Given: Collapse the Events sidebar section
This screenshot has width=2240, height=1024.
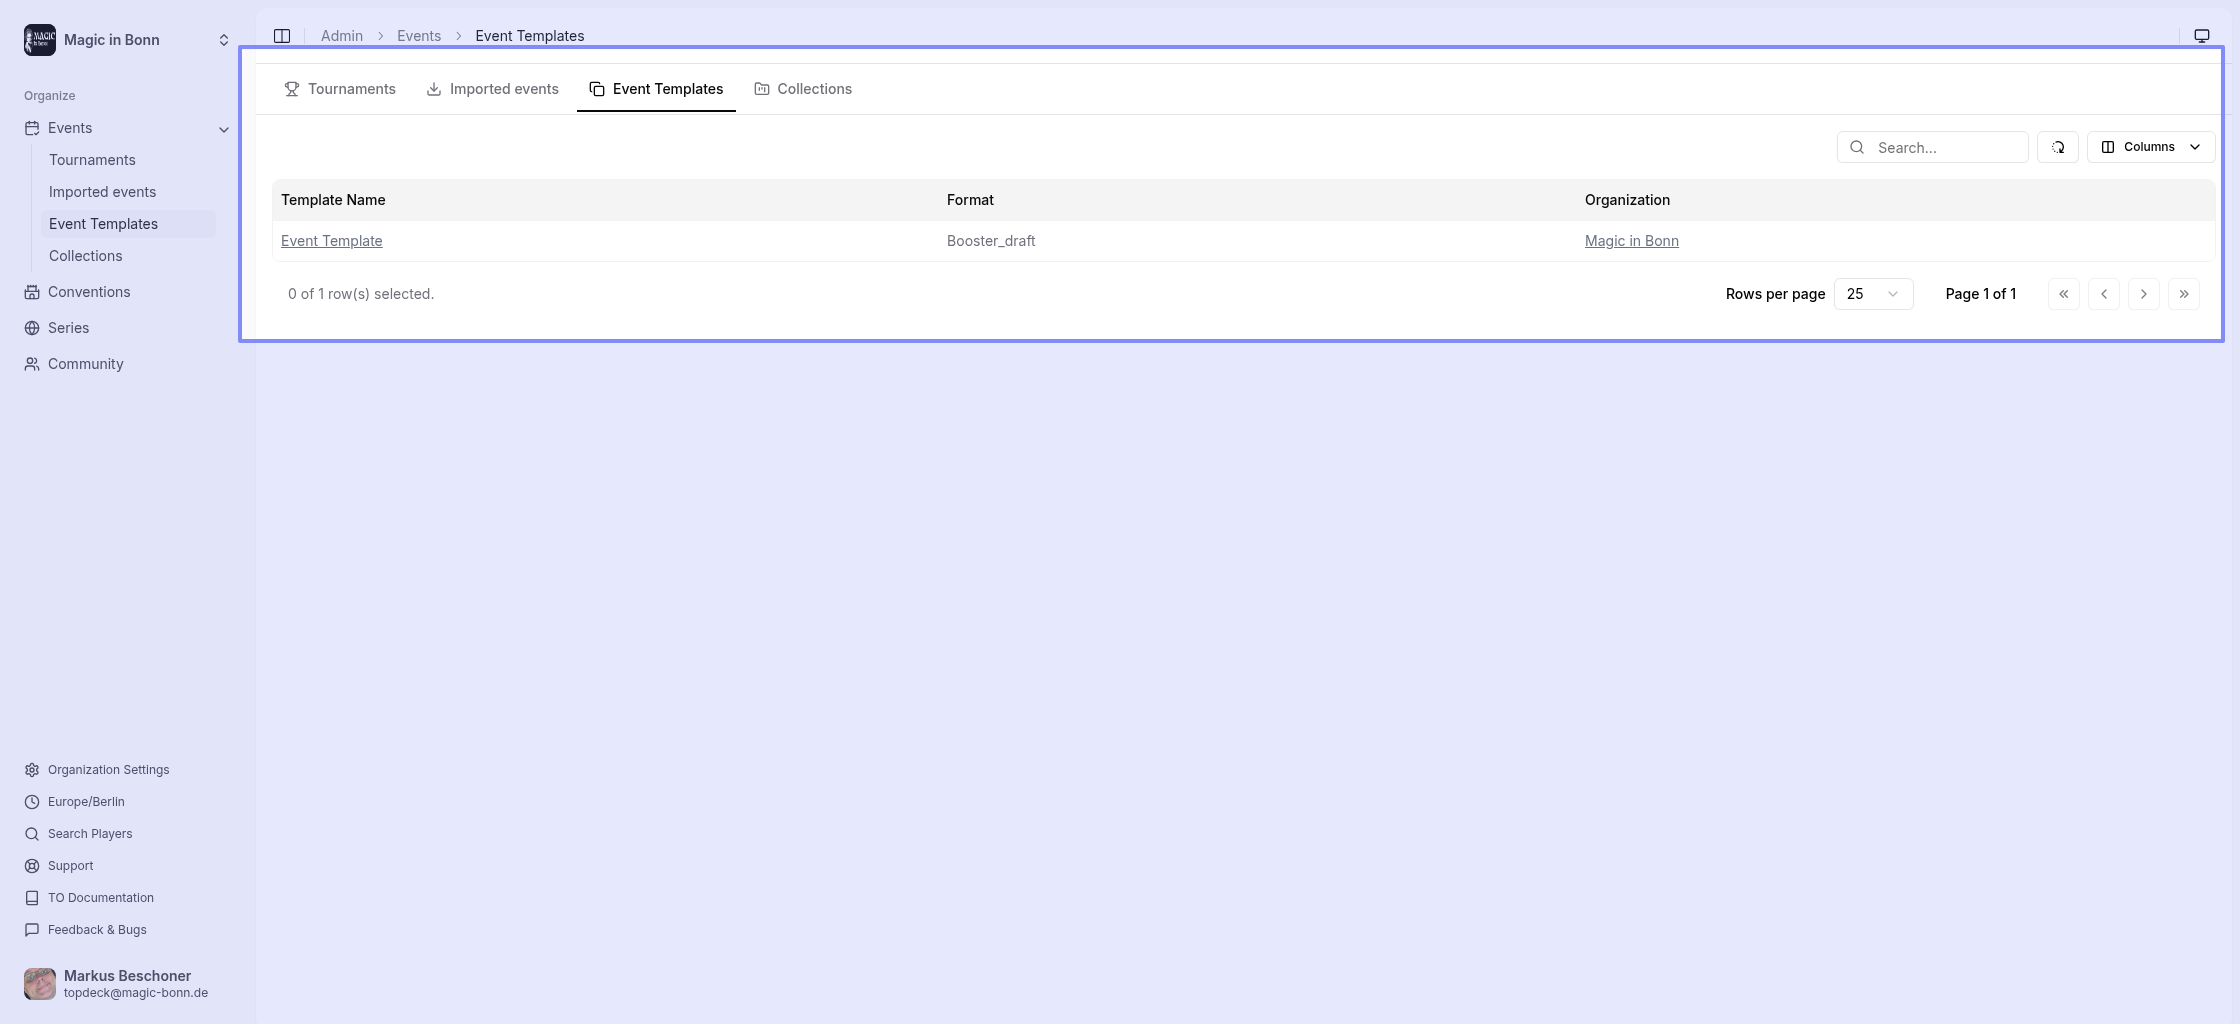Looking at the screenshot, I should 224,129.
